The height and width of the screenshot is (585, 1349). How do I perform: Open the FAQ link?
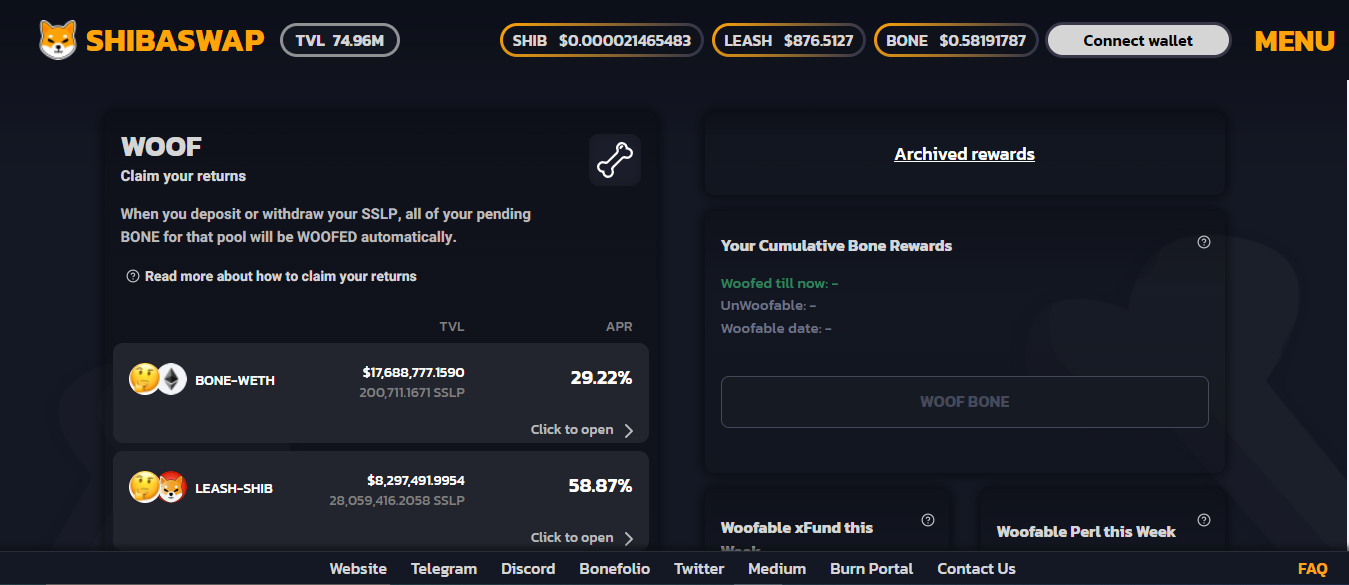(1313, 568)
